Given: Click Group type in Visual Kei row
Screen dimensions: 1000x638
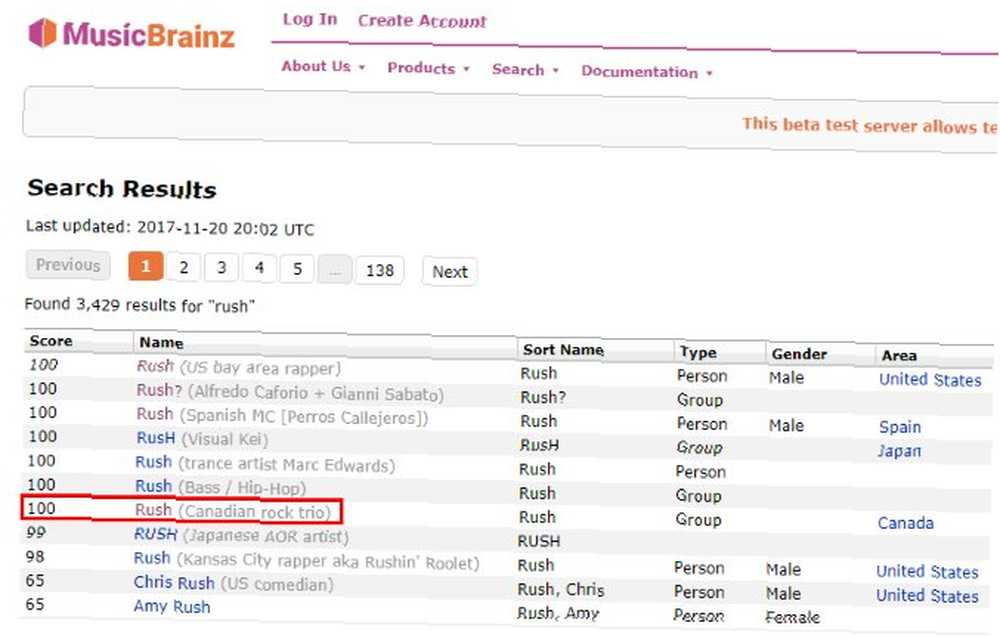Looking at the screenshot, I should tap(700, 448).
